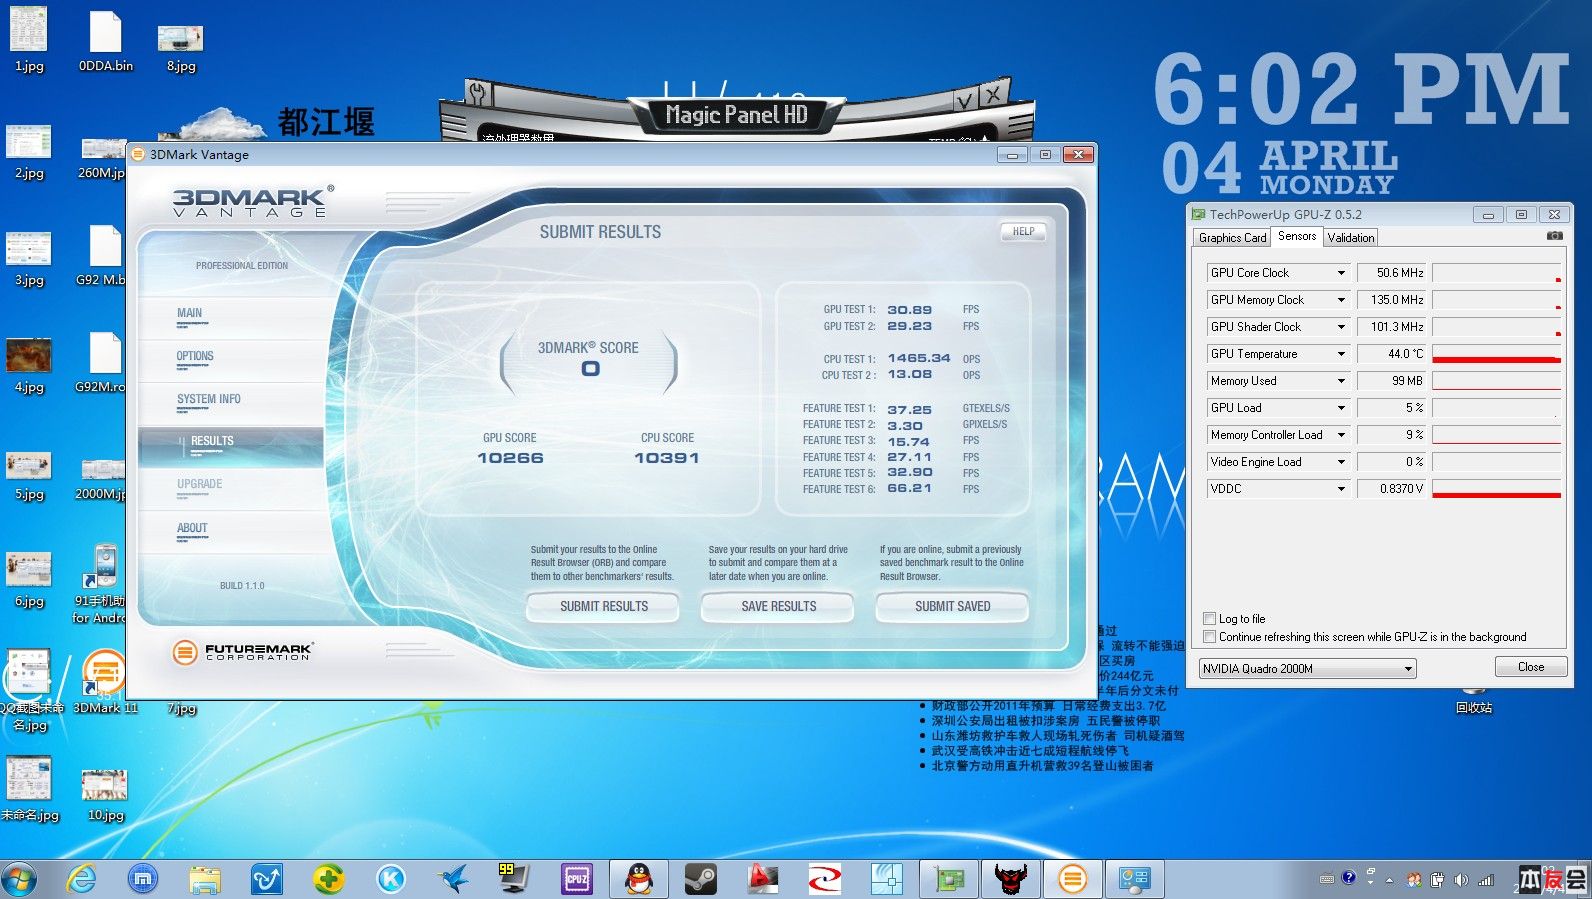Click the SUBMIT SAVED button
Screen dimensions: 1592x899
click(x=952, y=607)
